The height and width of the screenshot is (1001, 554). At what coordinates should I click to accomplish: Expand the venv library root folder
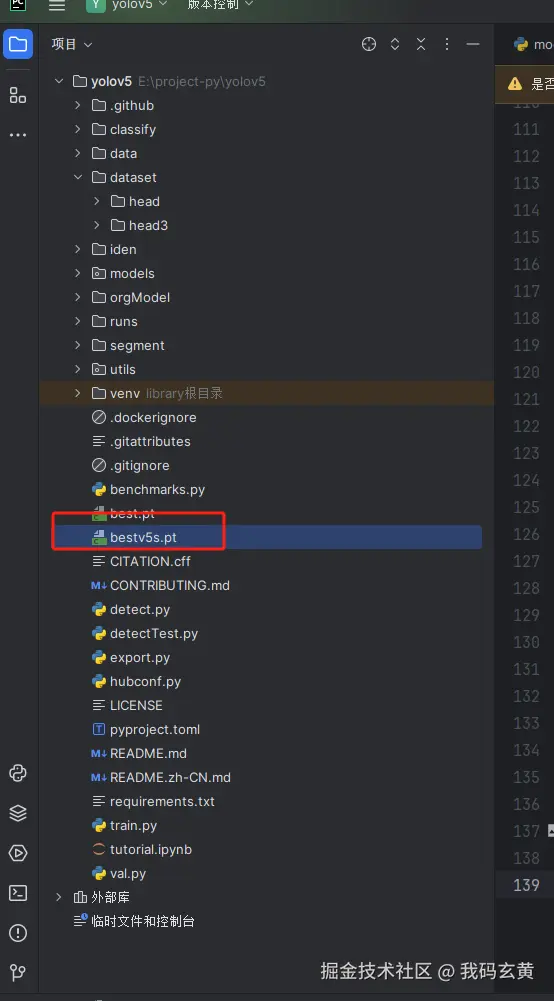[x=78, y=393]
